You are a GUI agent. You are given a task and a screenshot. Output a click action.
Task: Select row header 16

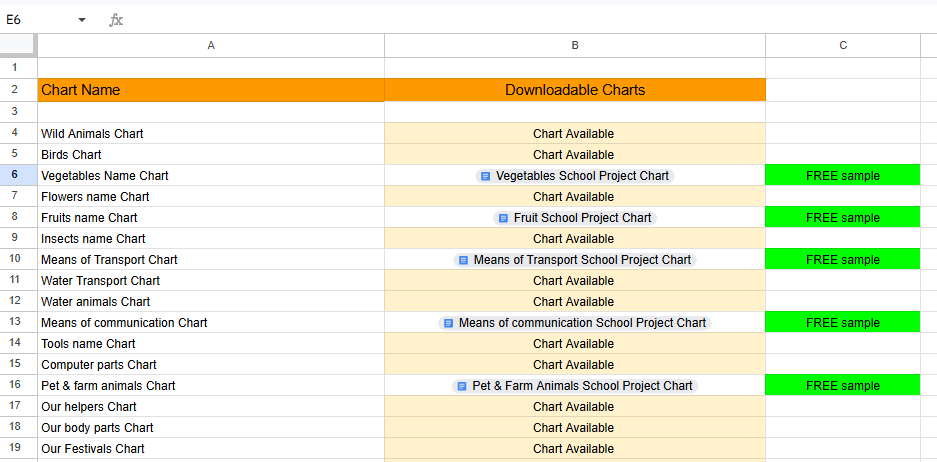point(19,385)
